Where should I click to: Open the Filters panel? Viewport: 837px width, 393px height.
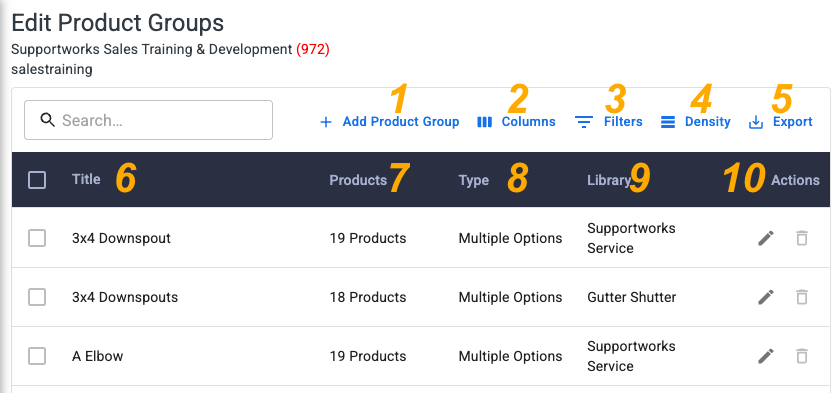click(x=609, y=122)
